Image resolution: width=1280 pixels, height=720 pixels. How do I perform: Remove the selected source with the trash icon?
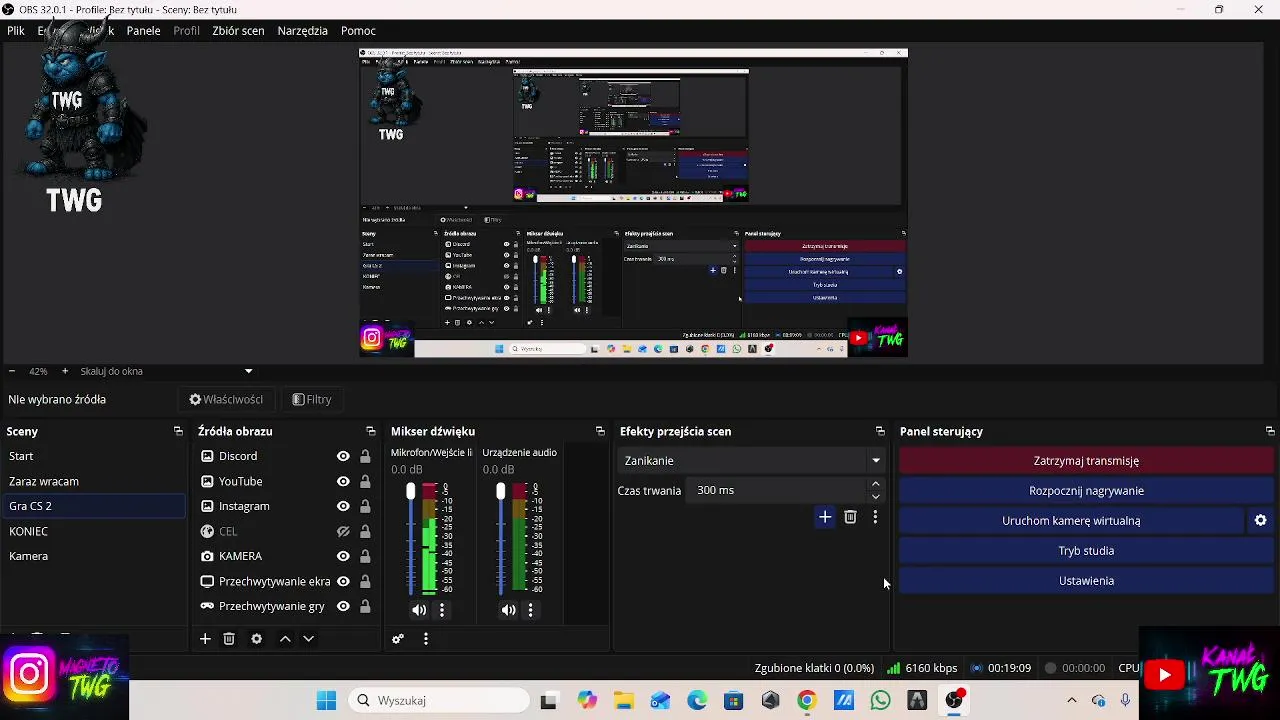(x=229, y=639)
